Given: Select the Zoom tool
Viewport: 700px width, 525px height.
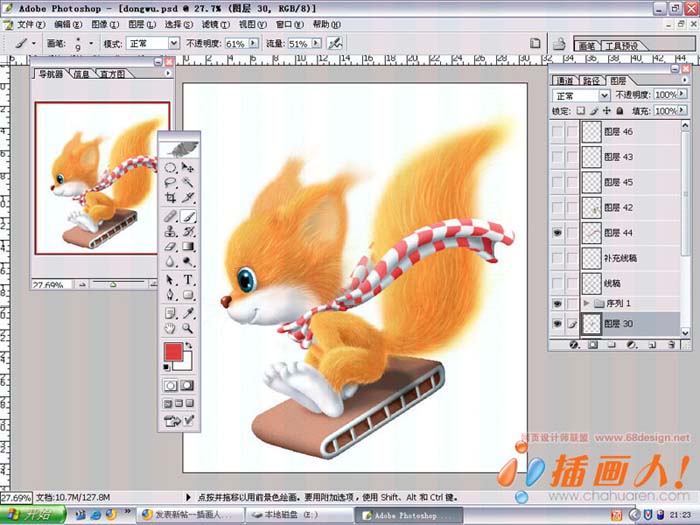Looking at the screenshot, I should click(x=188, y=329).
